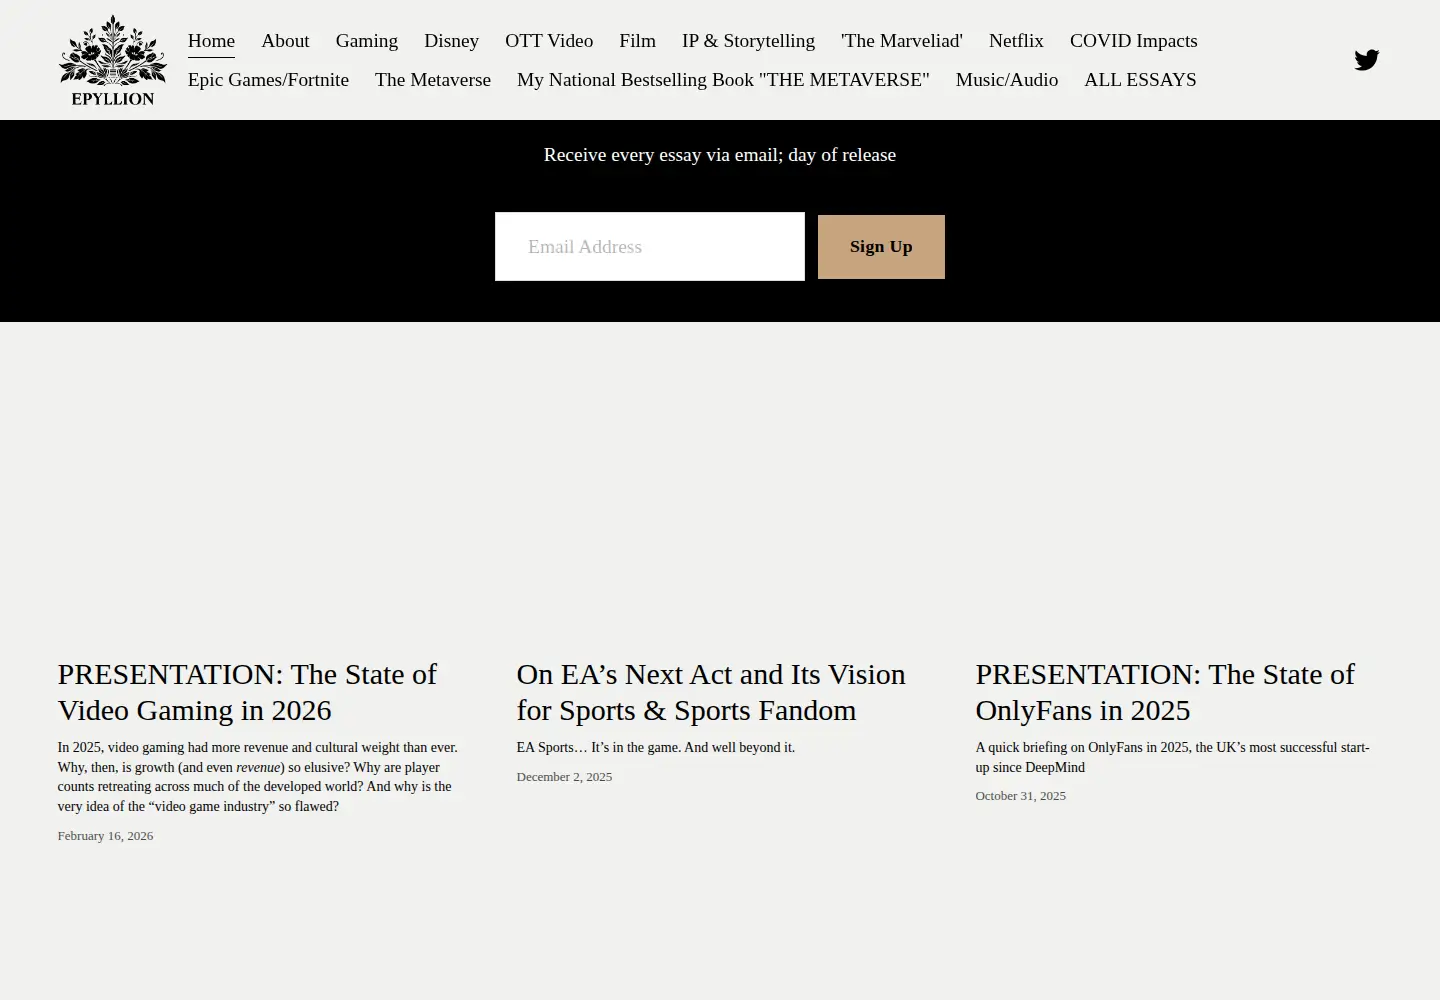Open the Disney category
Viewport: 1440px width, 1000px height.
pos(451,41)
